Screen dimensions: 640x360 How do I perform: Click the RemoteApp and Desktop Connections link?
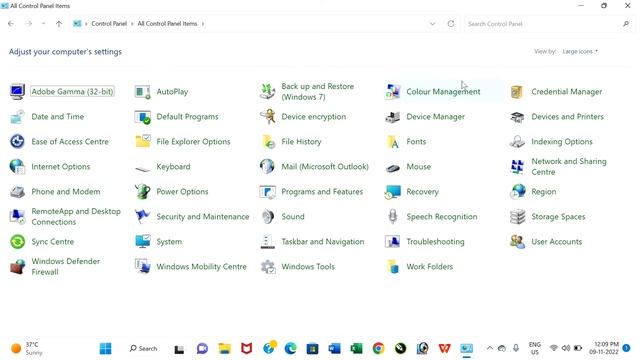click(76, 217)
